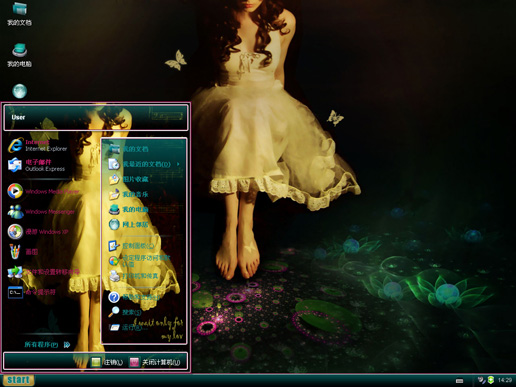The image size is (516, 387).
Task: Open 控制面板(C) control panel
Action: tap(132, 246)
